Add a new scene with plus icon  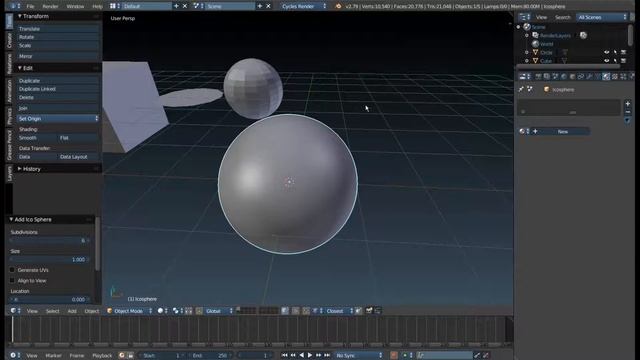260,6
